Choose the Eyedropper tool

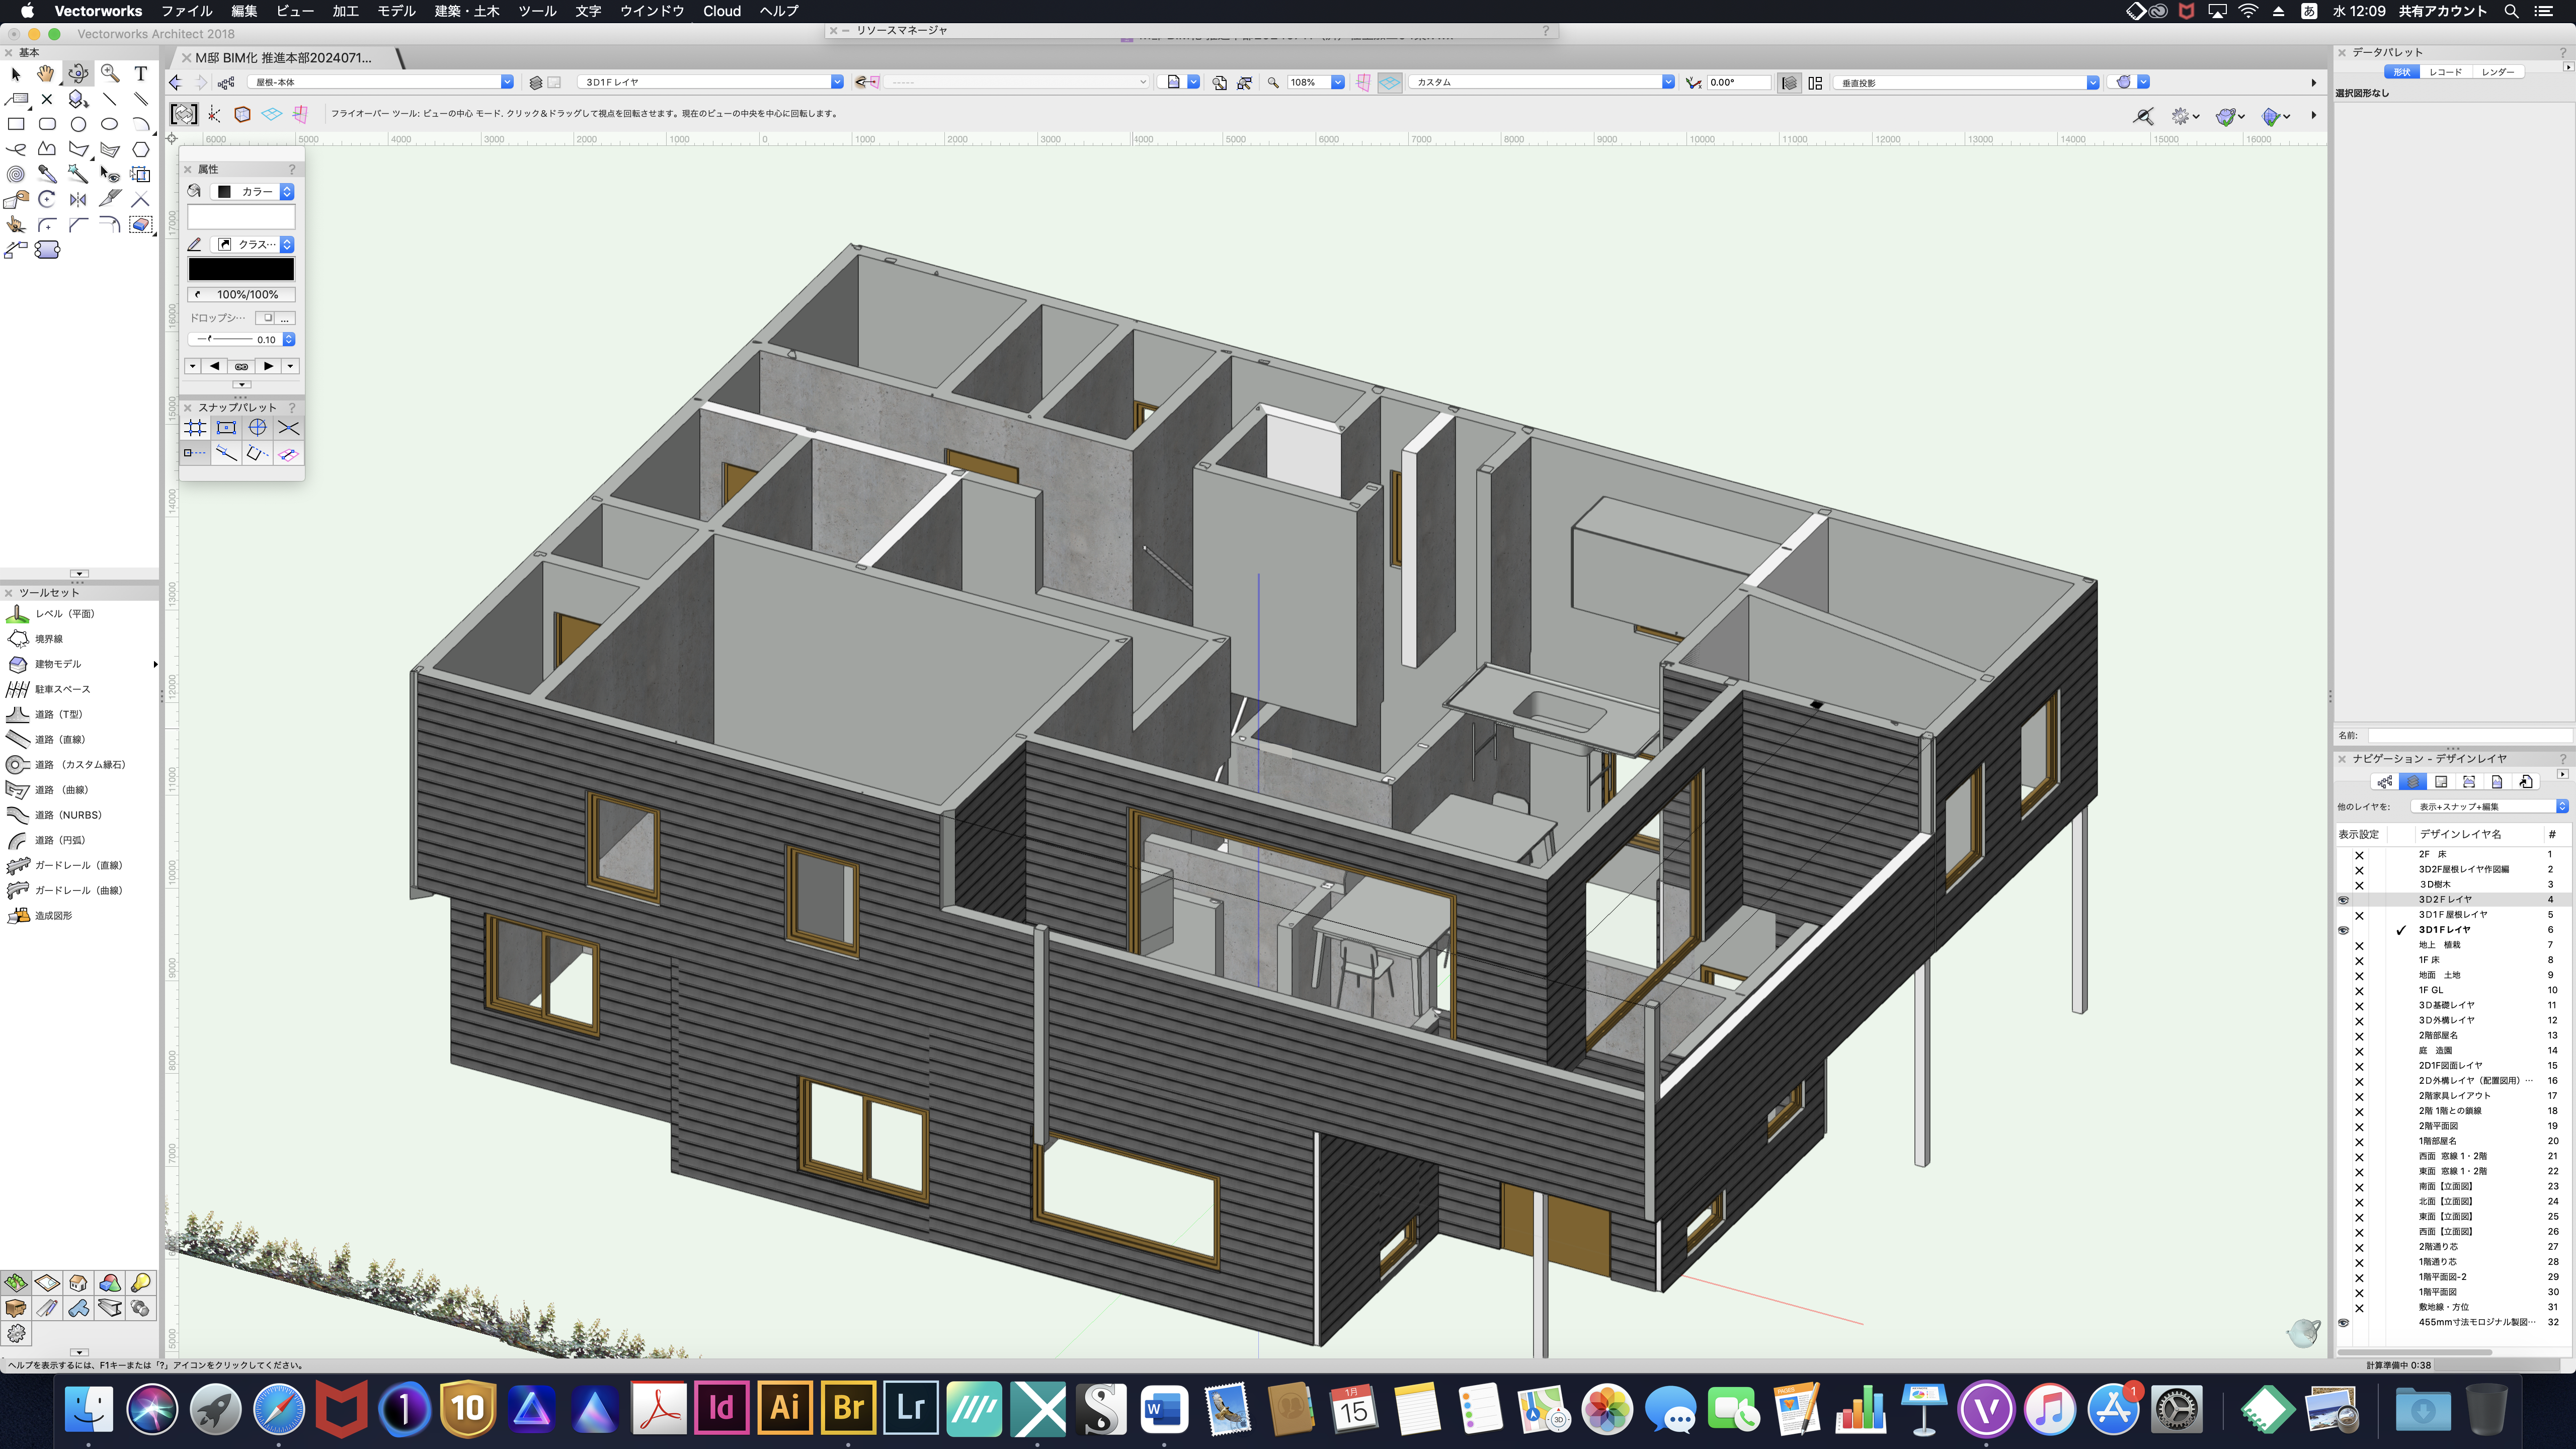pos(47,174)
